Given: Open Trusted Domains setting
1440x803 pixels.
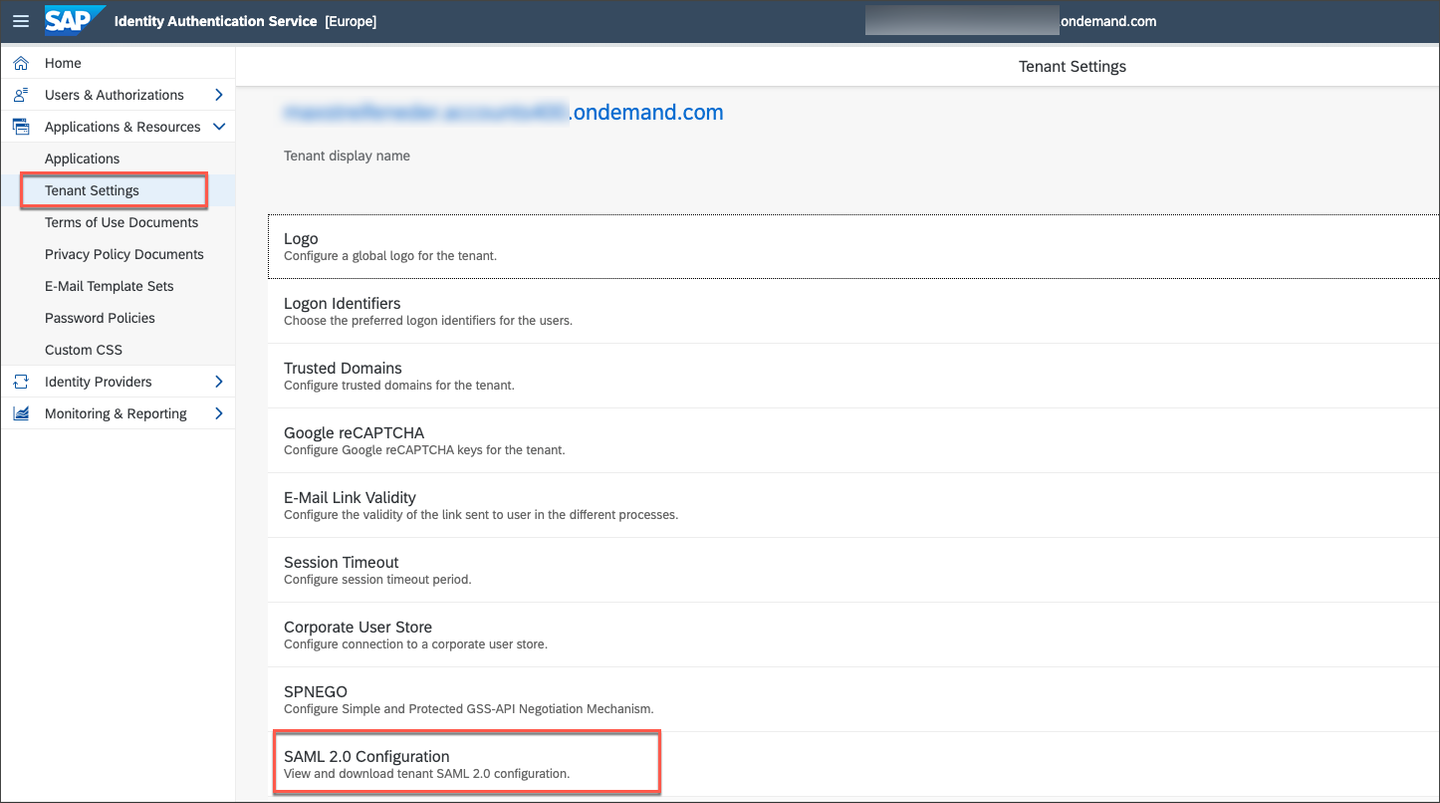Looking at the screenshot, I should 854,376.
